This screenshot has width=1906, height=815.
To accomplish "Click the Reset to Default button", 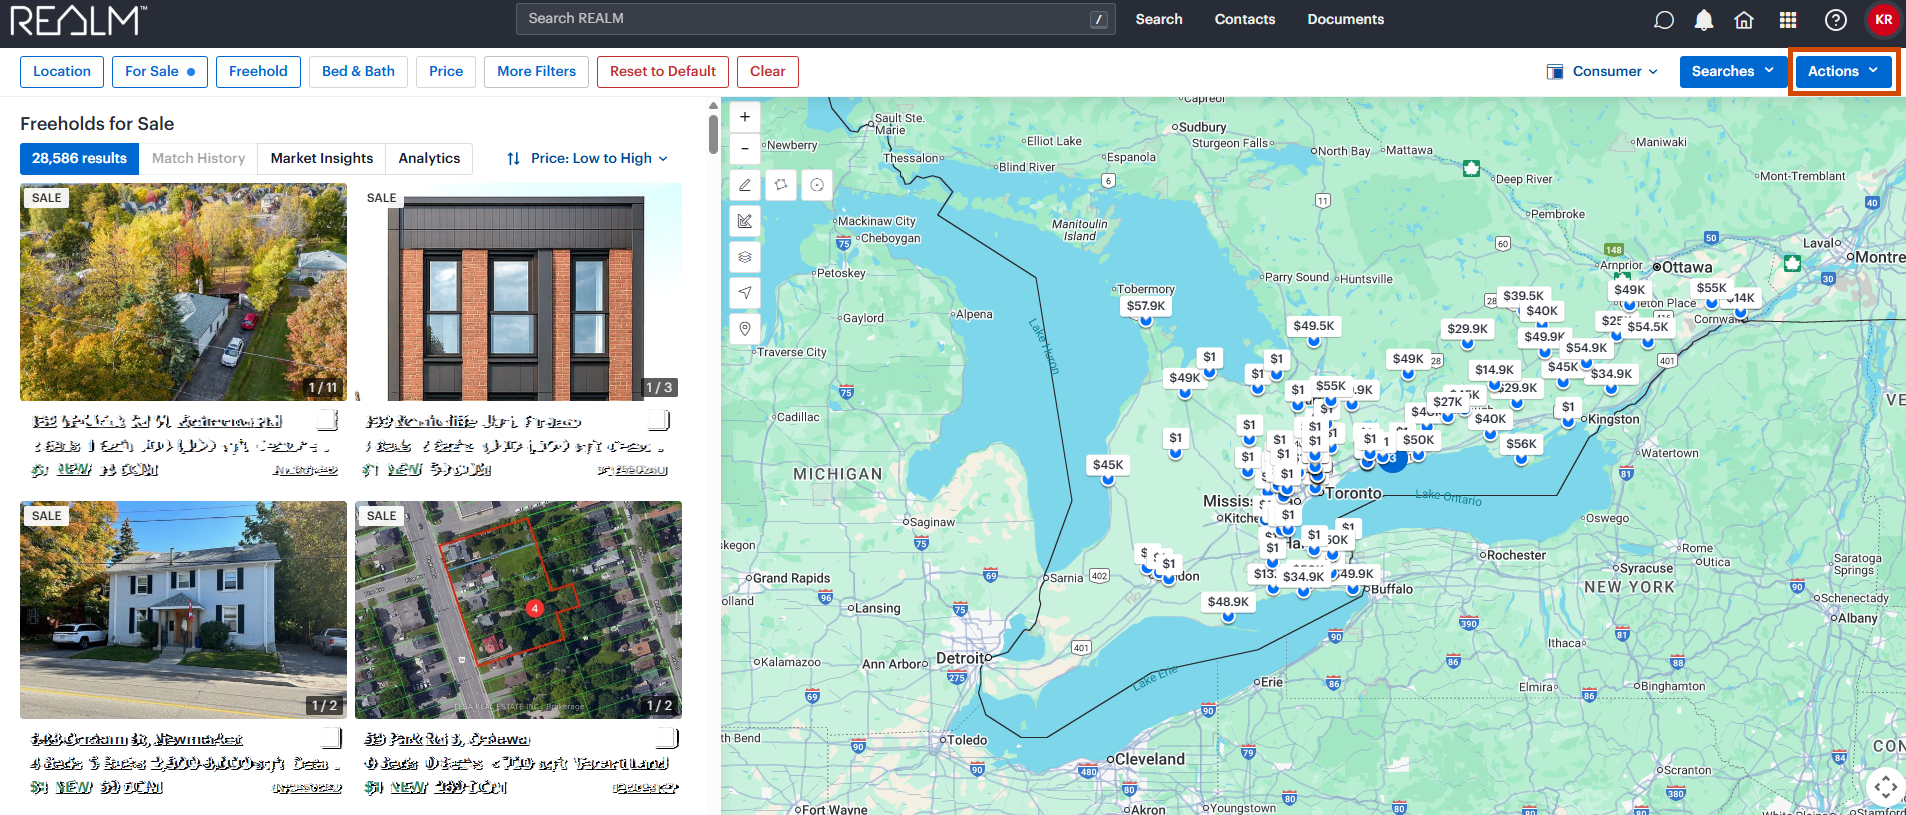I will pos(662,71).
